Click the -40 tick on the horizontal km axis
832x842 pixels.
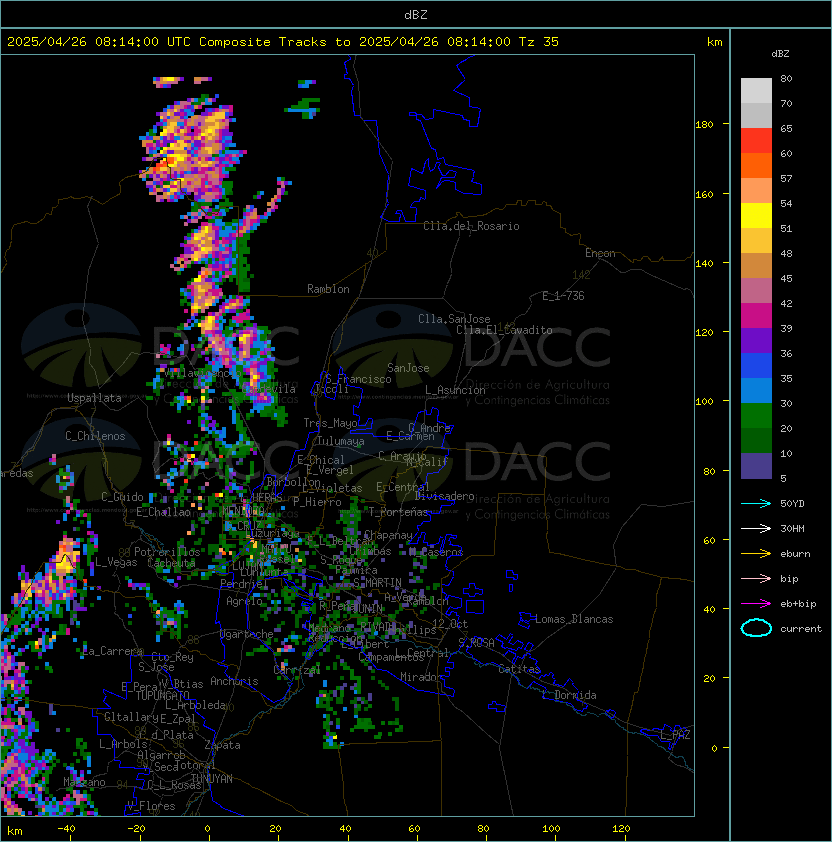tap(66, 829)
